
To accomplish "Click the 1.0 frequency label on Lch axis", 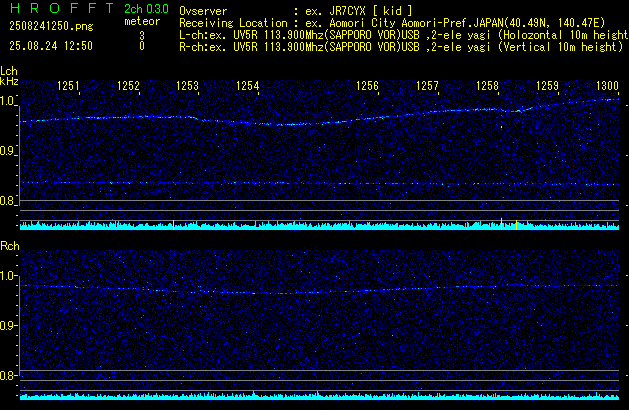I will (x=7, y=101).
